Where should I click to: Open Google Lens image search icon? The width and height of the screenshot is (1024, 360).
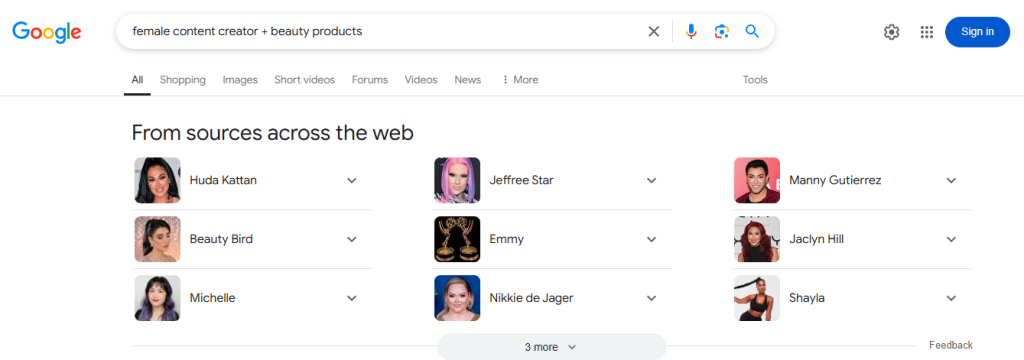pos(721,31)
